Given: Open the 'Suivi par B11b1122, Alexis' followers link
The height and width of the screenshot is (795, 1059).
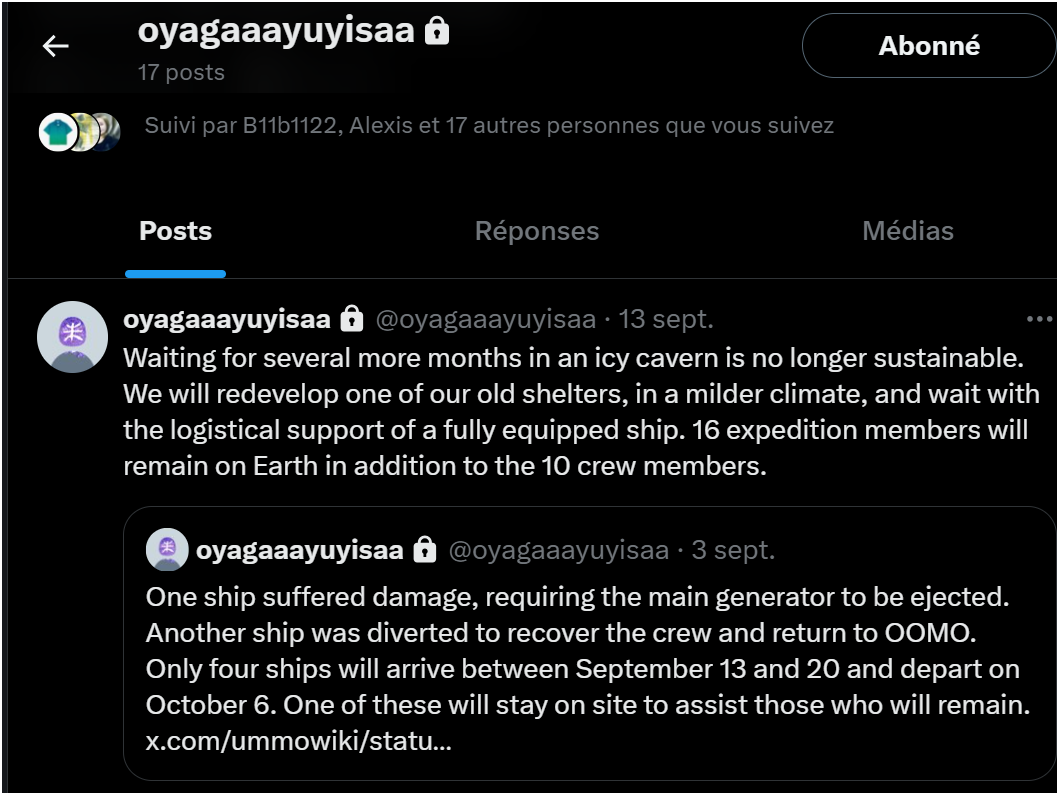Looking at the screenshot, I should (x=489, y=126).
